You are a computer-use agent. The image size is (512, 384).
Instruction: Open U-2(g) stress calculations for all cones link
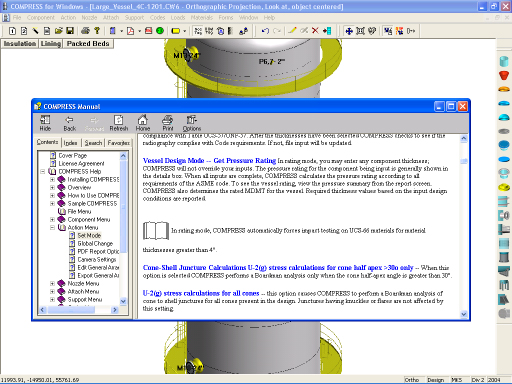[x=201, y=293]
